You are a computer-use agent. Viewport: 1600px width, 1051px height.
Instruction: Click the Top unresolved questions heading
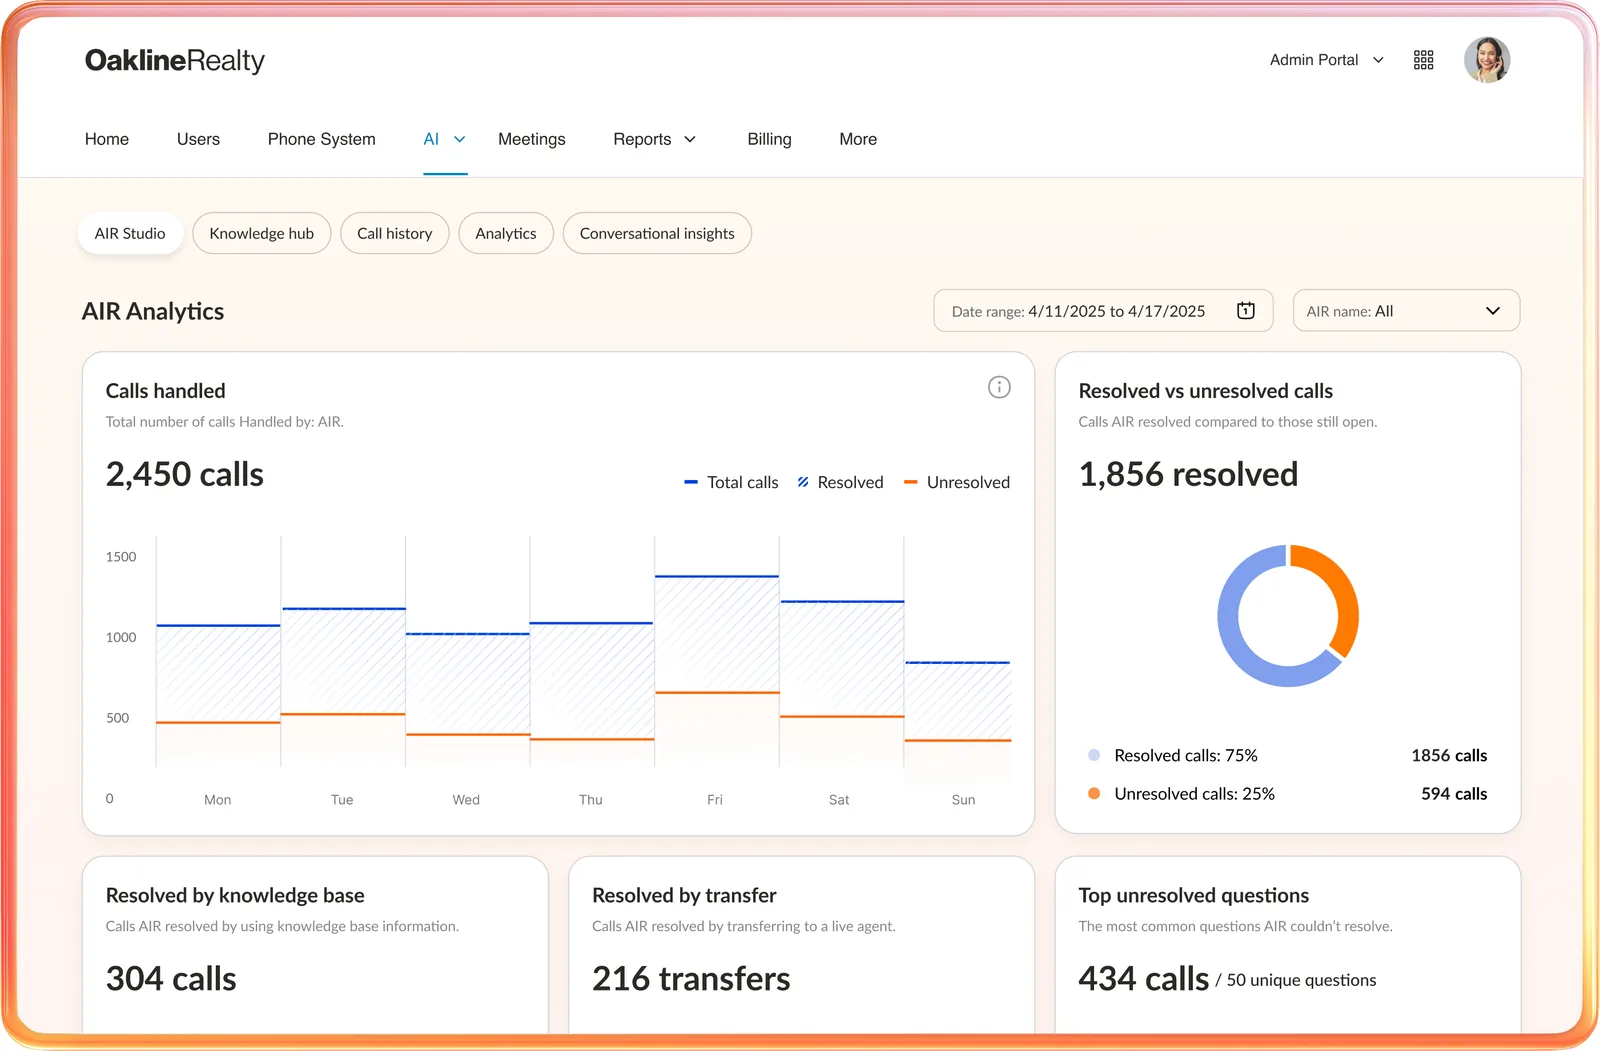[1194, 896]
